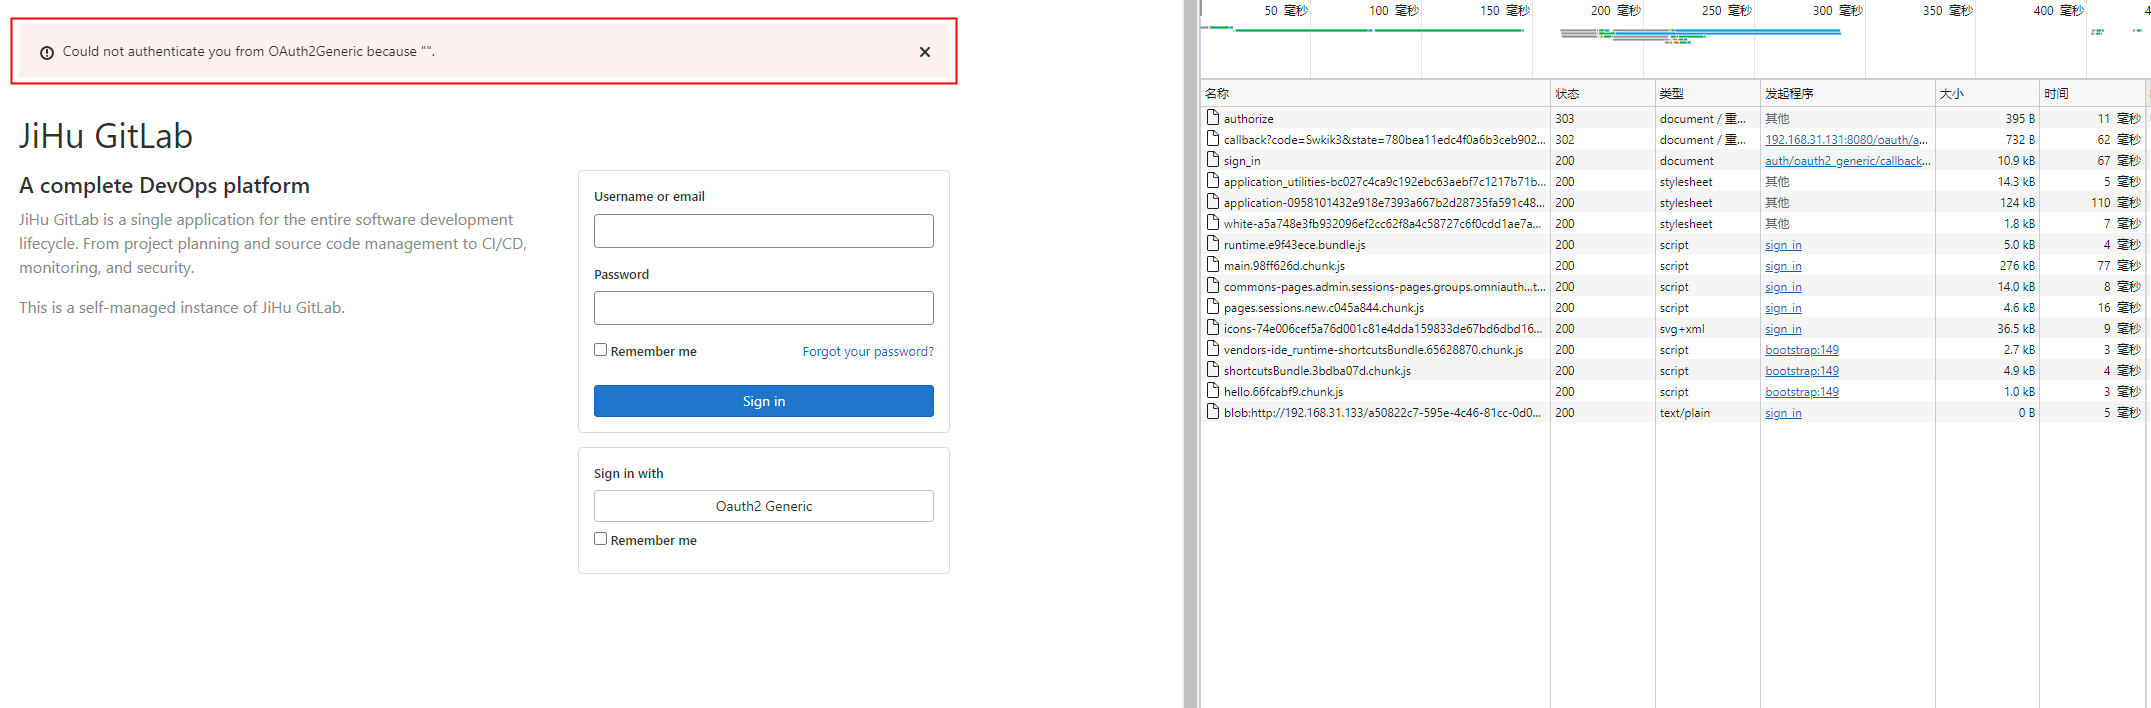Select the main.98ff626d.chunk.js file icon
2151x708 pixels.
tap(1213, 265)
